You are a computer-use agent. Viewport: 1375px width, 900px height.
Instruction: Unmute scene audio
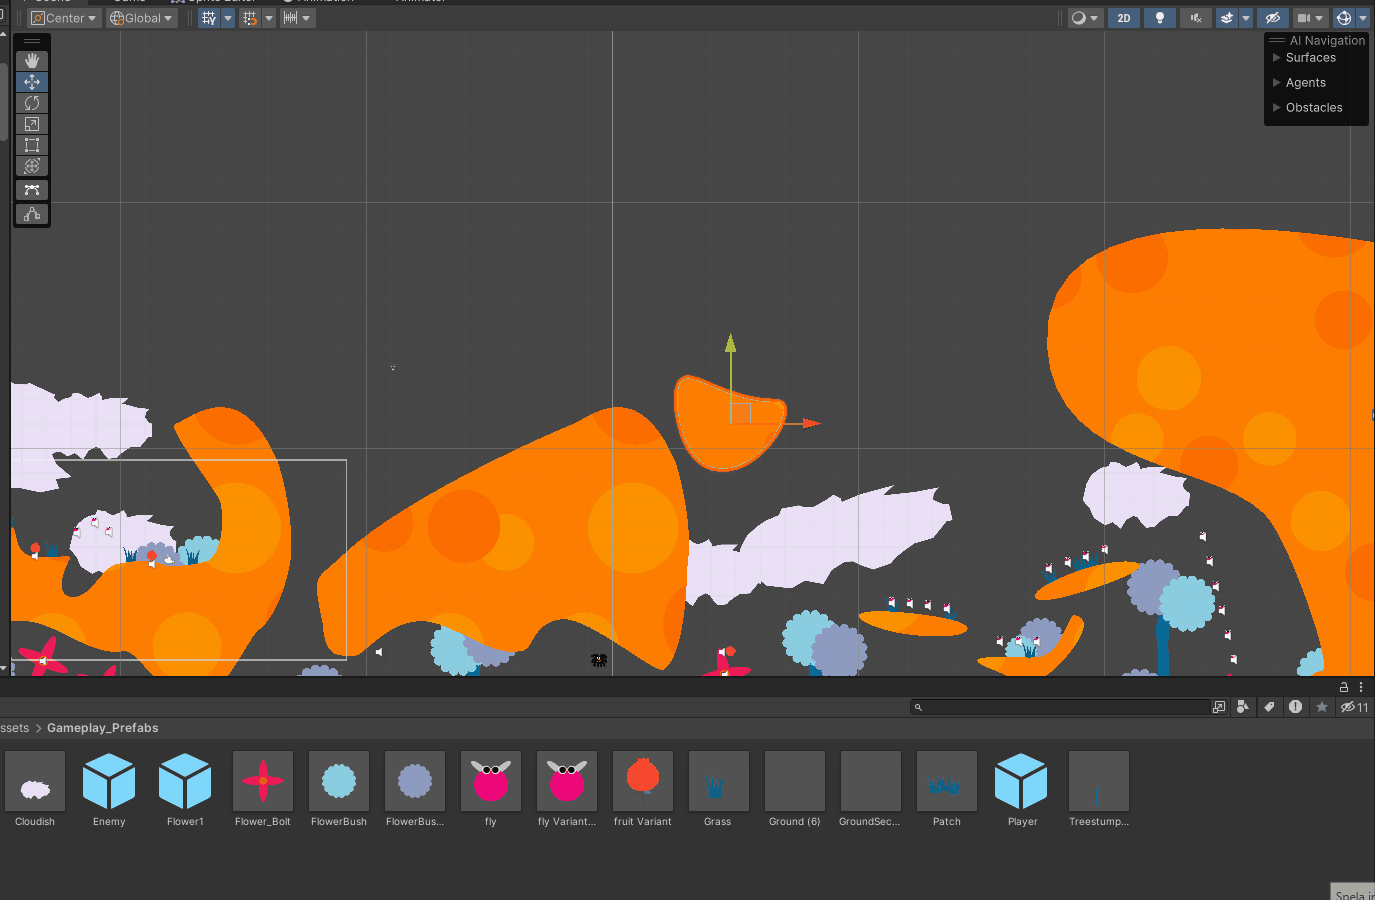(1196, 17)
